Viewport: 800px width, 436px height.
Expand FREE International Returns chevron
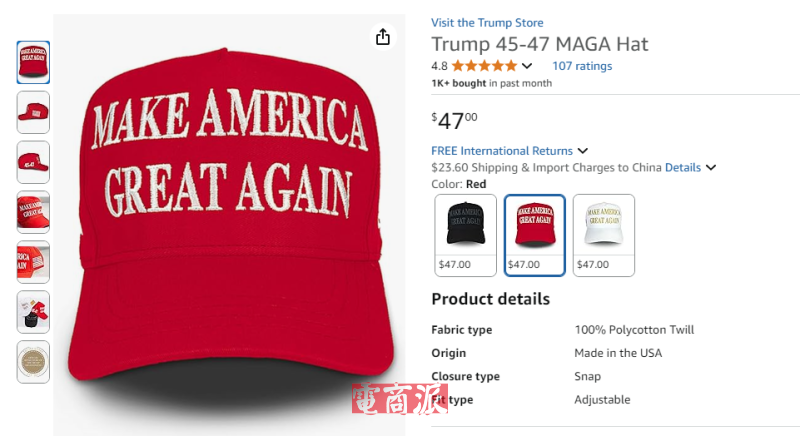click(583, 151)
